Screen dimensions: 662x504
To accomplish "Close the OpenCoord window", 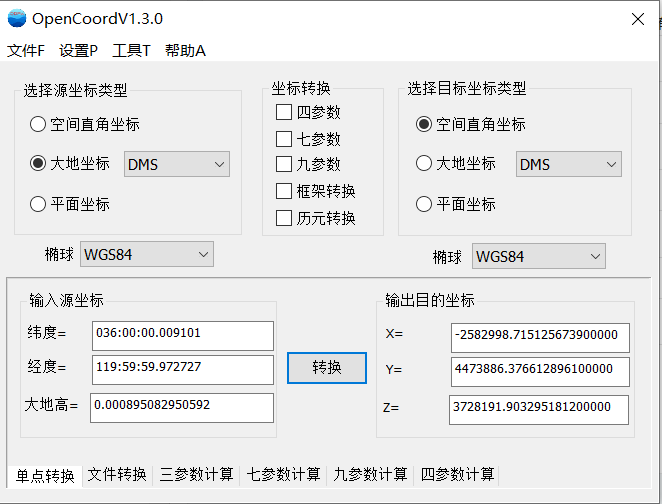I will (x=637, y=19).
